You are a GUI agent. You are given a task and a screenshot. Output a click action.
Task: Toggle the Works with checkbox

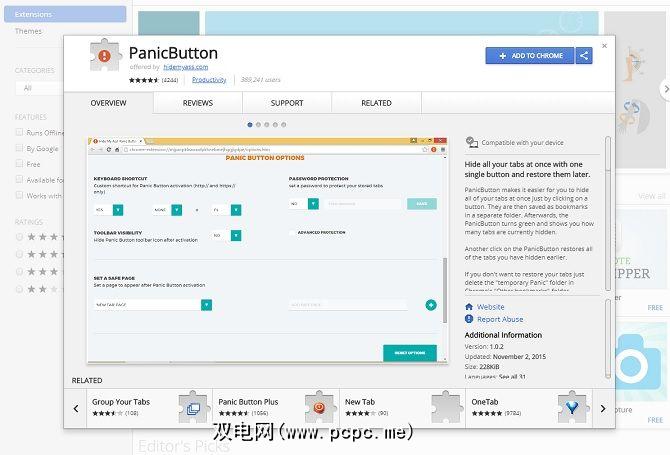(19, 195)
